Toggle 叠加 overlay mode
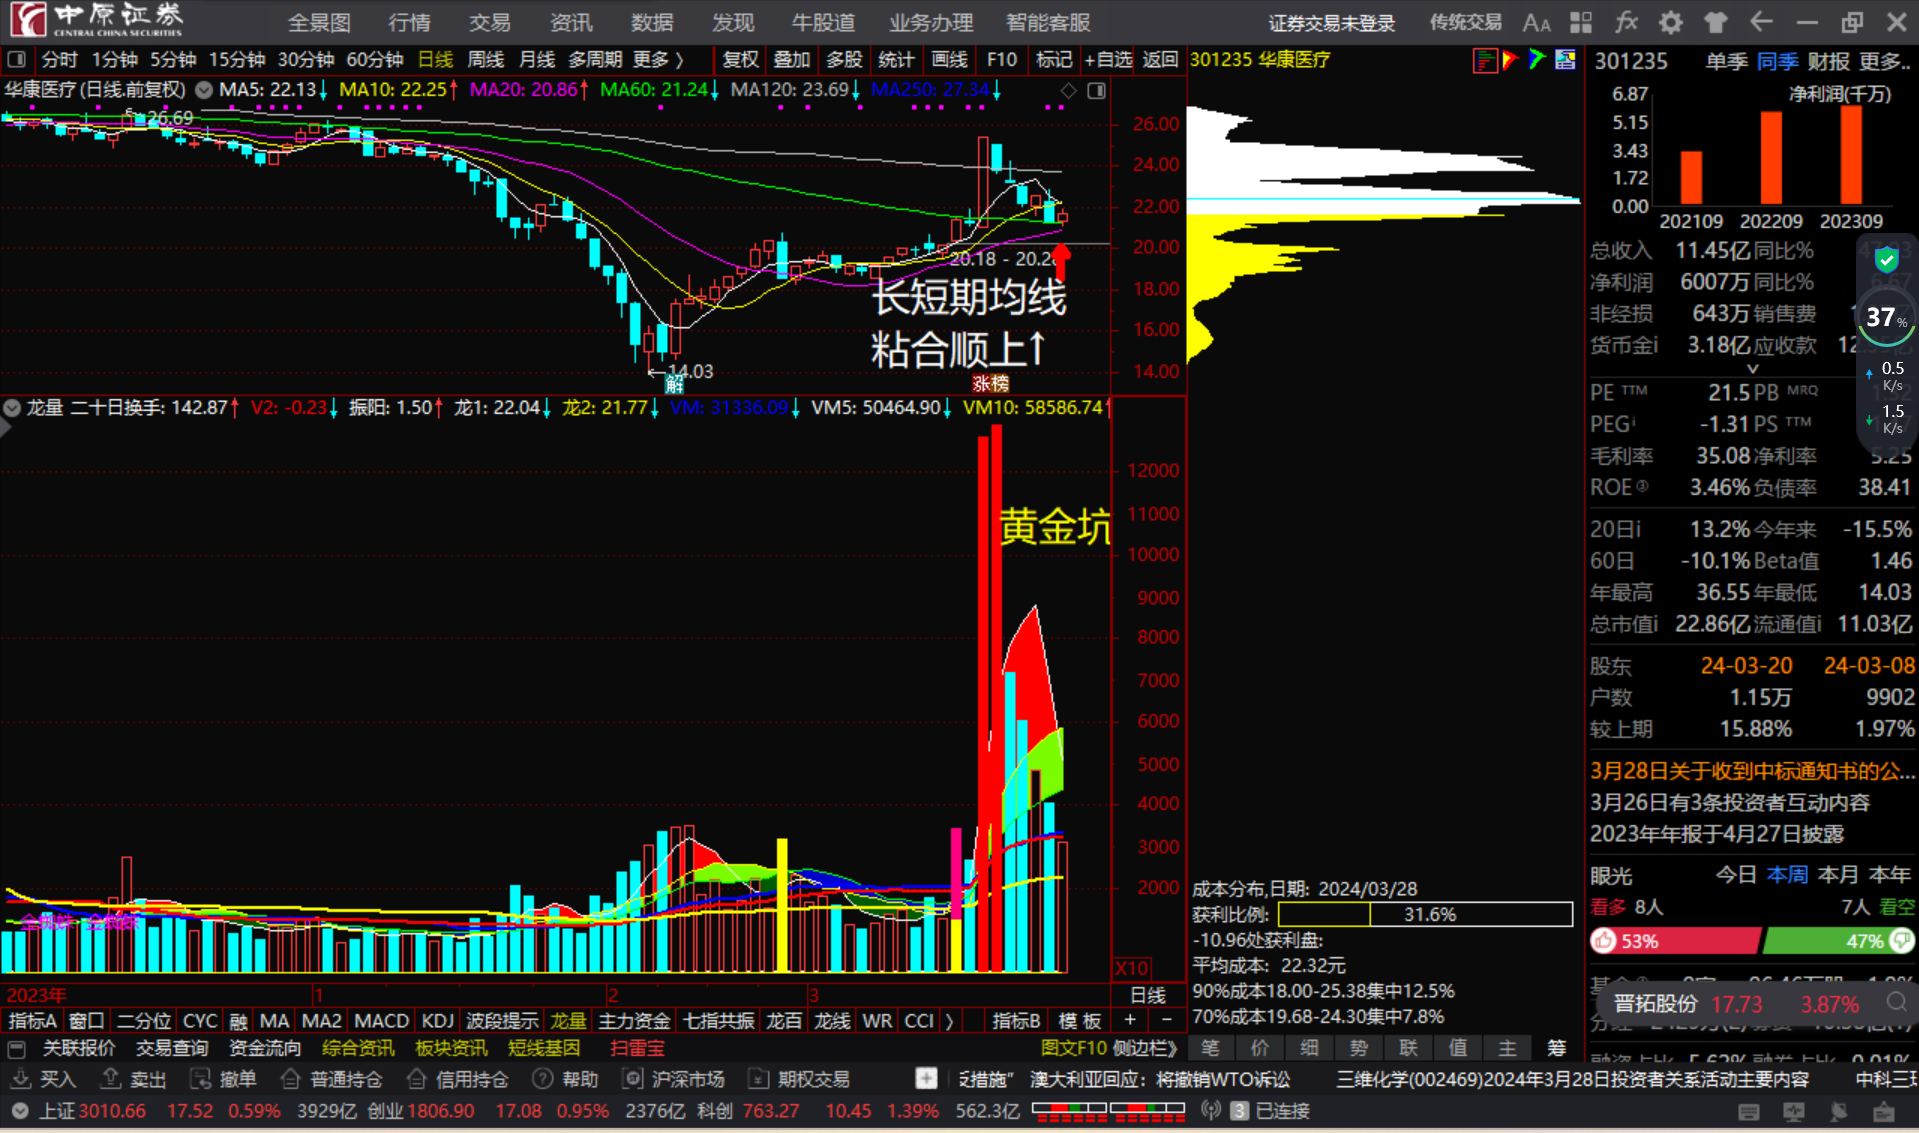 pyautogui.click(x=792, y=60)
